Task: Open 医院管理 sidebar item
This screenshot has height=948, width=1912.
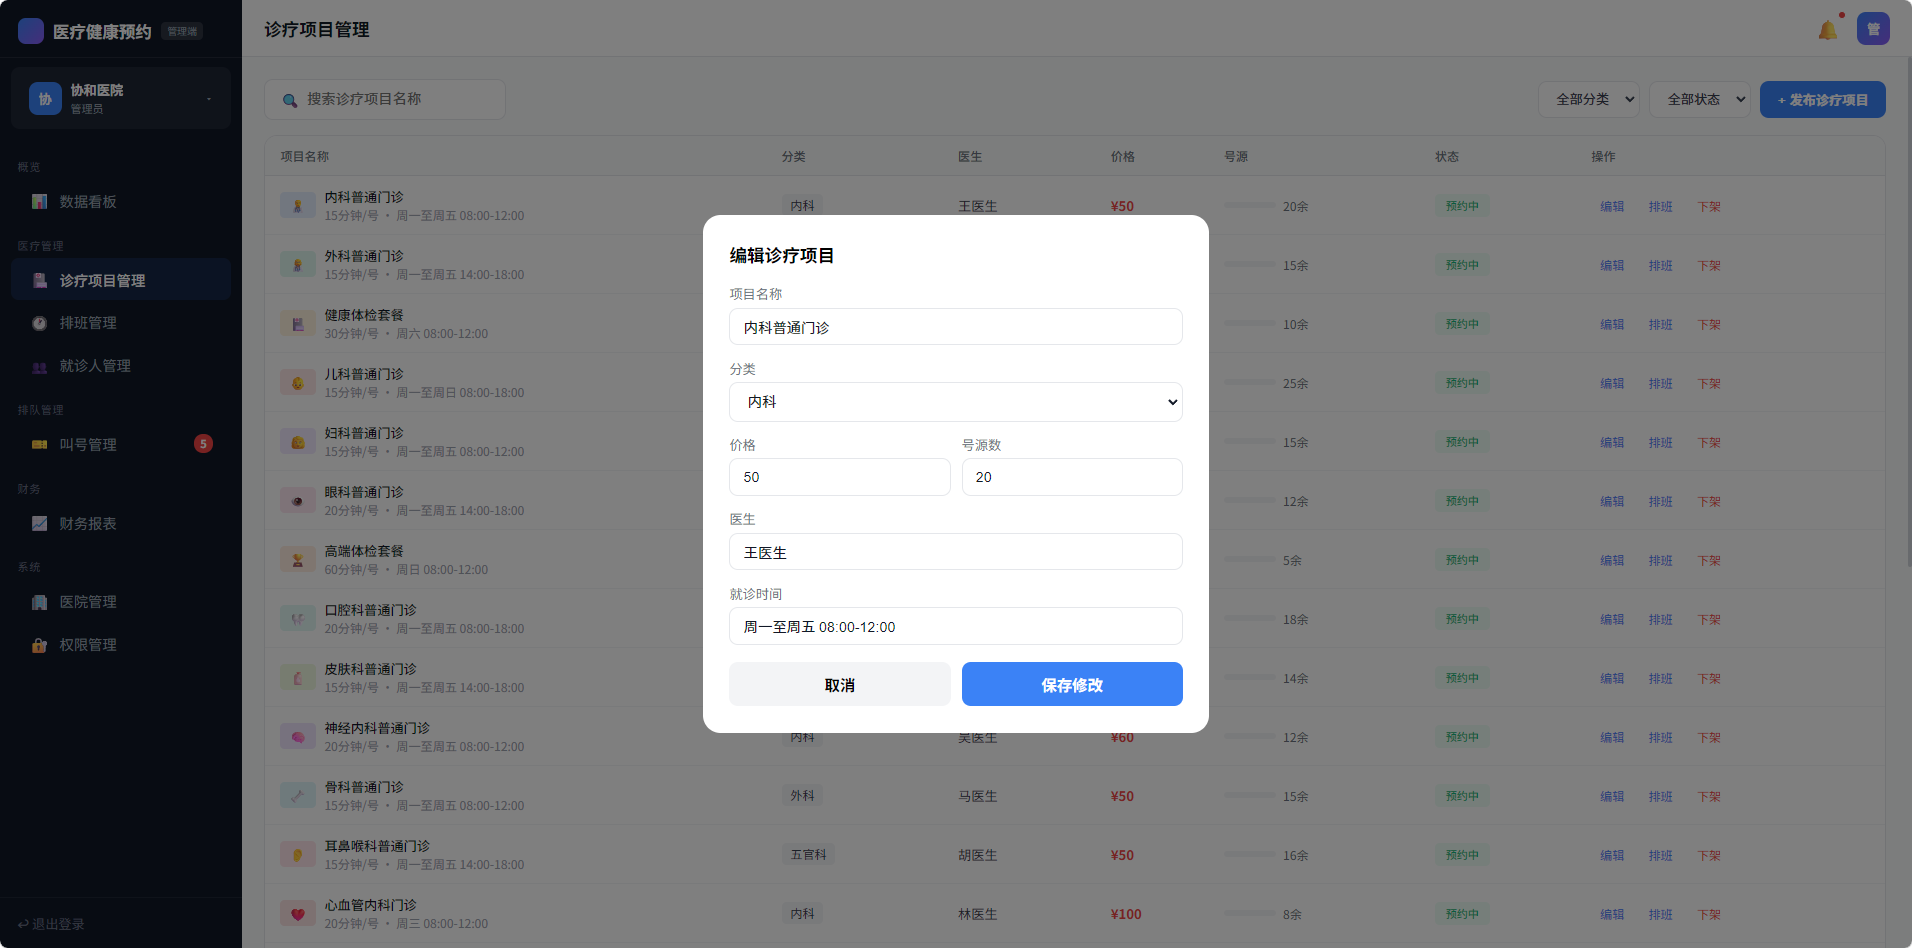Action: tap(88, 602)
